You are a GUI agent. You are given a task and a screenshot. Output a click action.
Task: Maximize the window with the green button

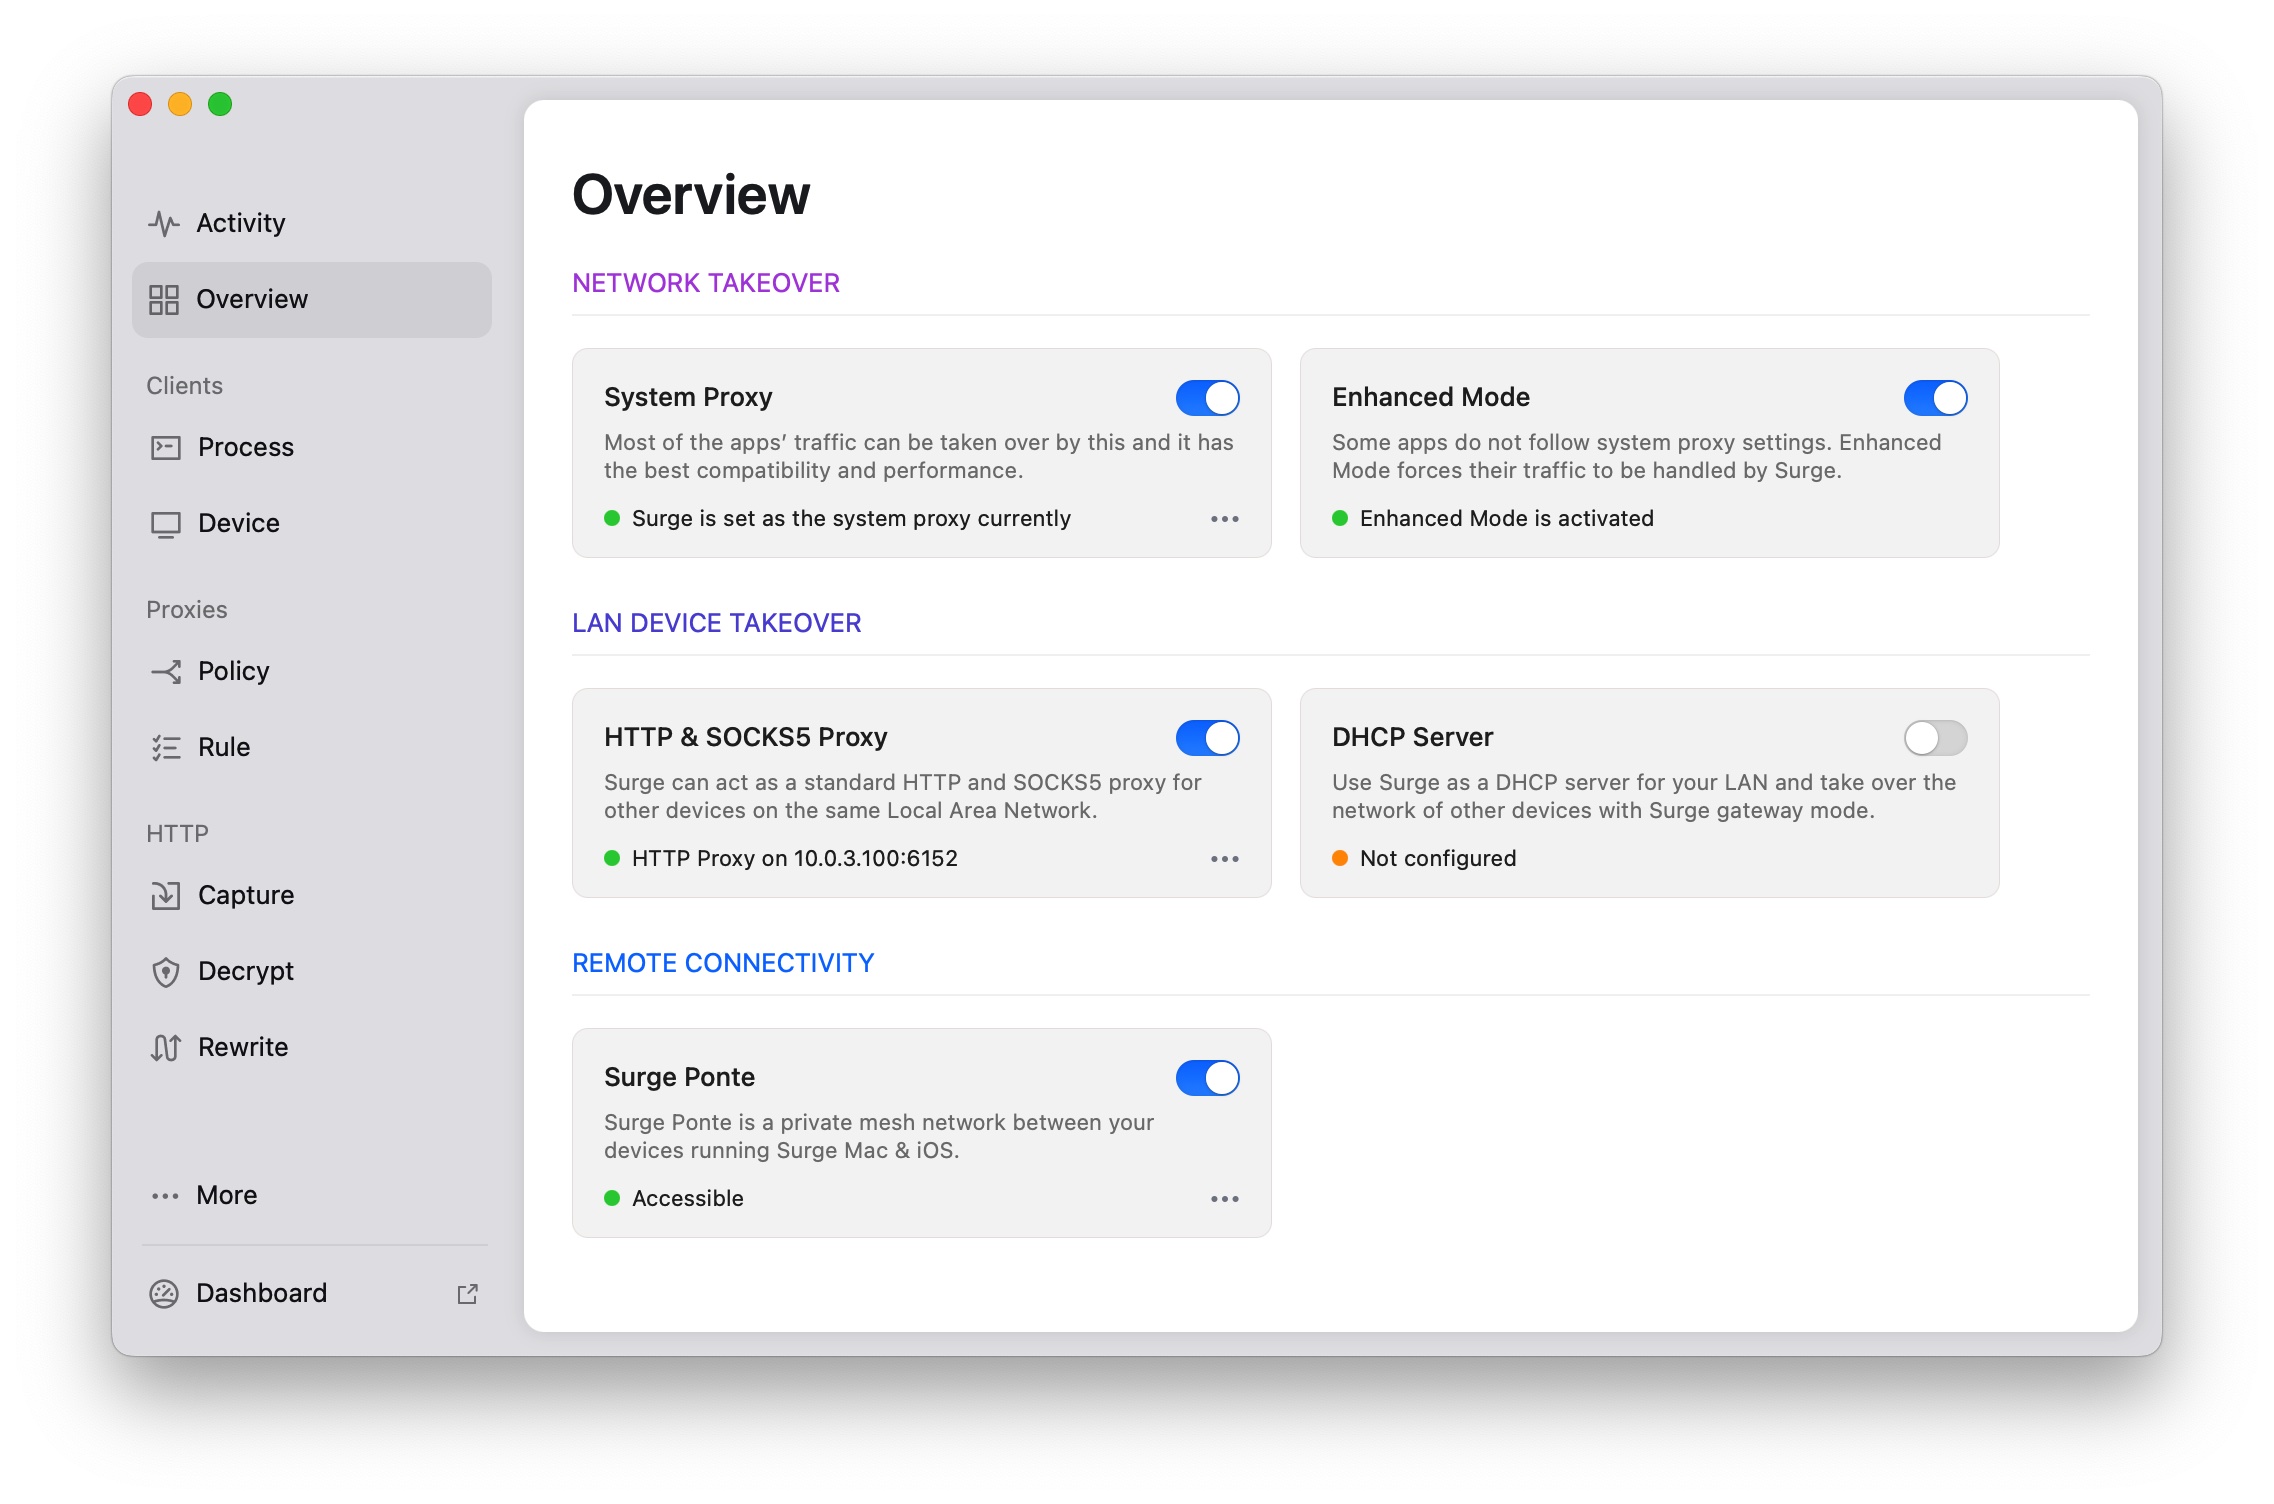click(220, 104)
